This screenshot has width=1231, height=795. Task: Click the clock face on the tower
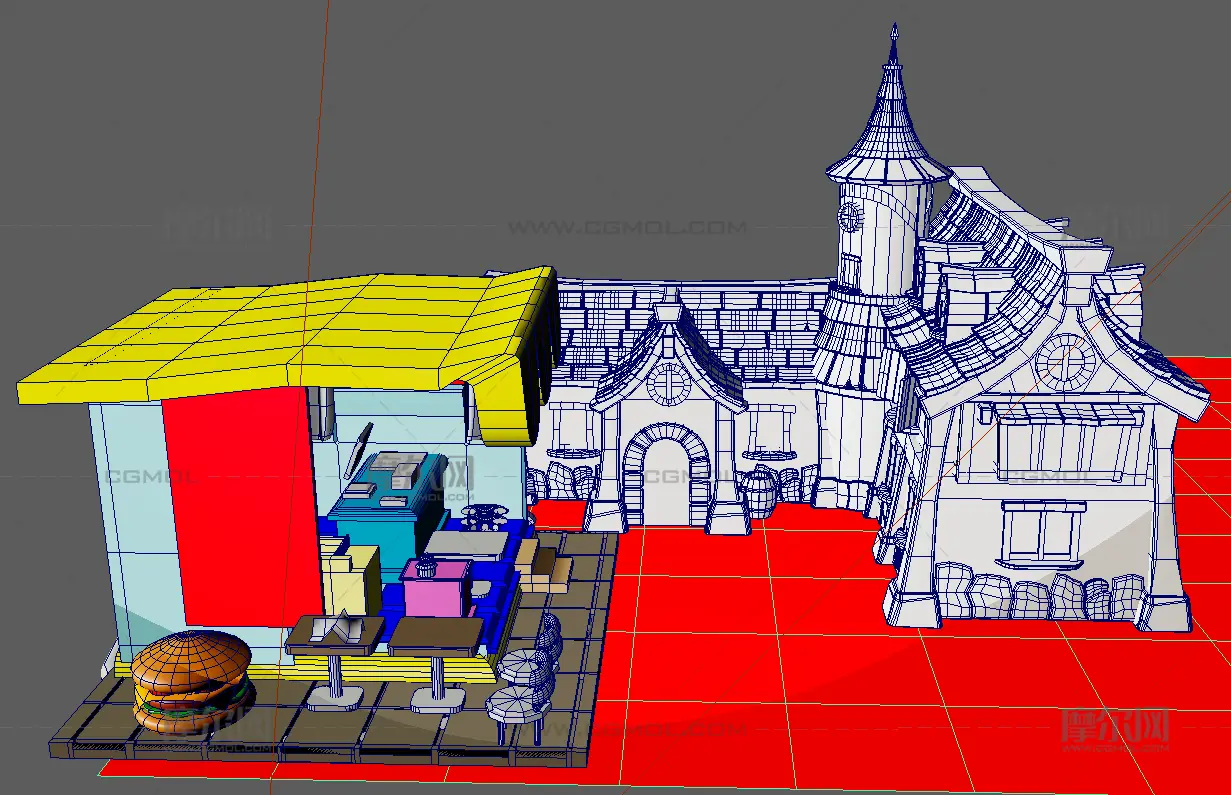(850, 215)
